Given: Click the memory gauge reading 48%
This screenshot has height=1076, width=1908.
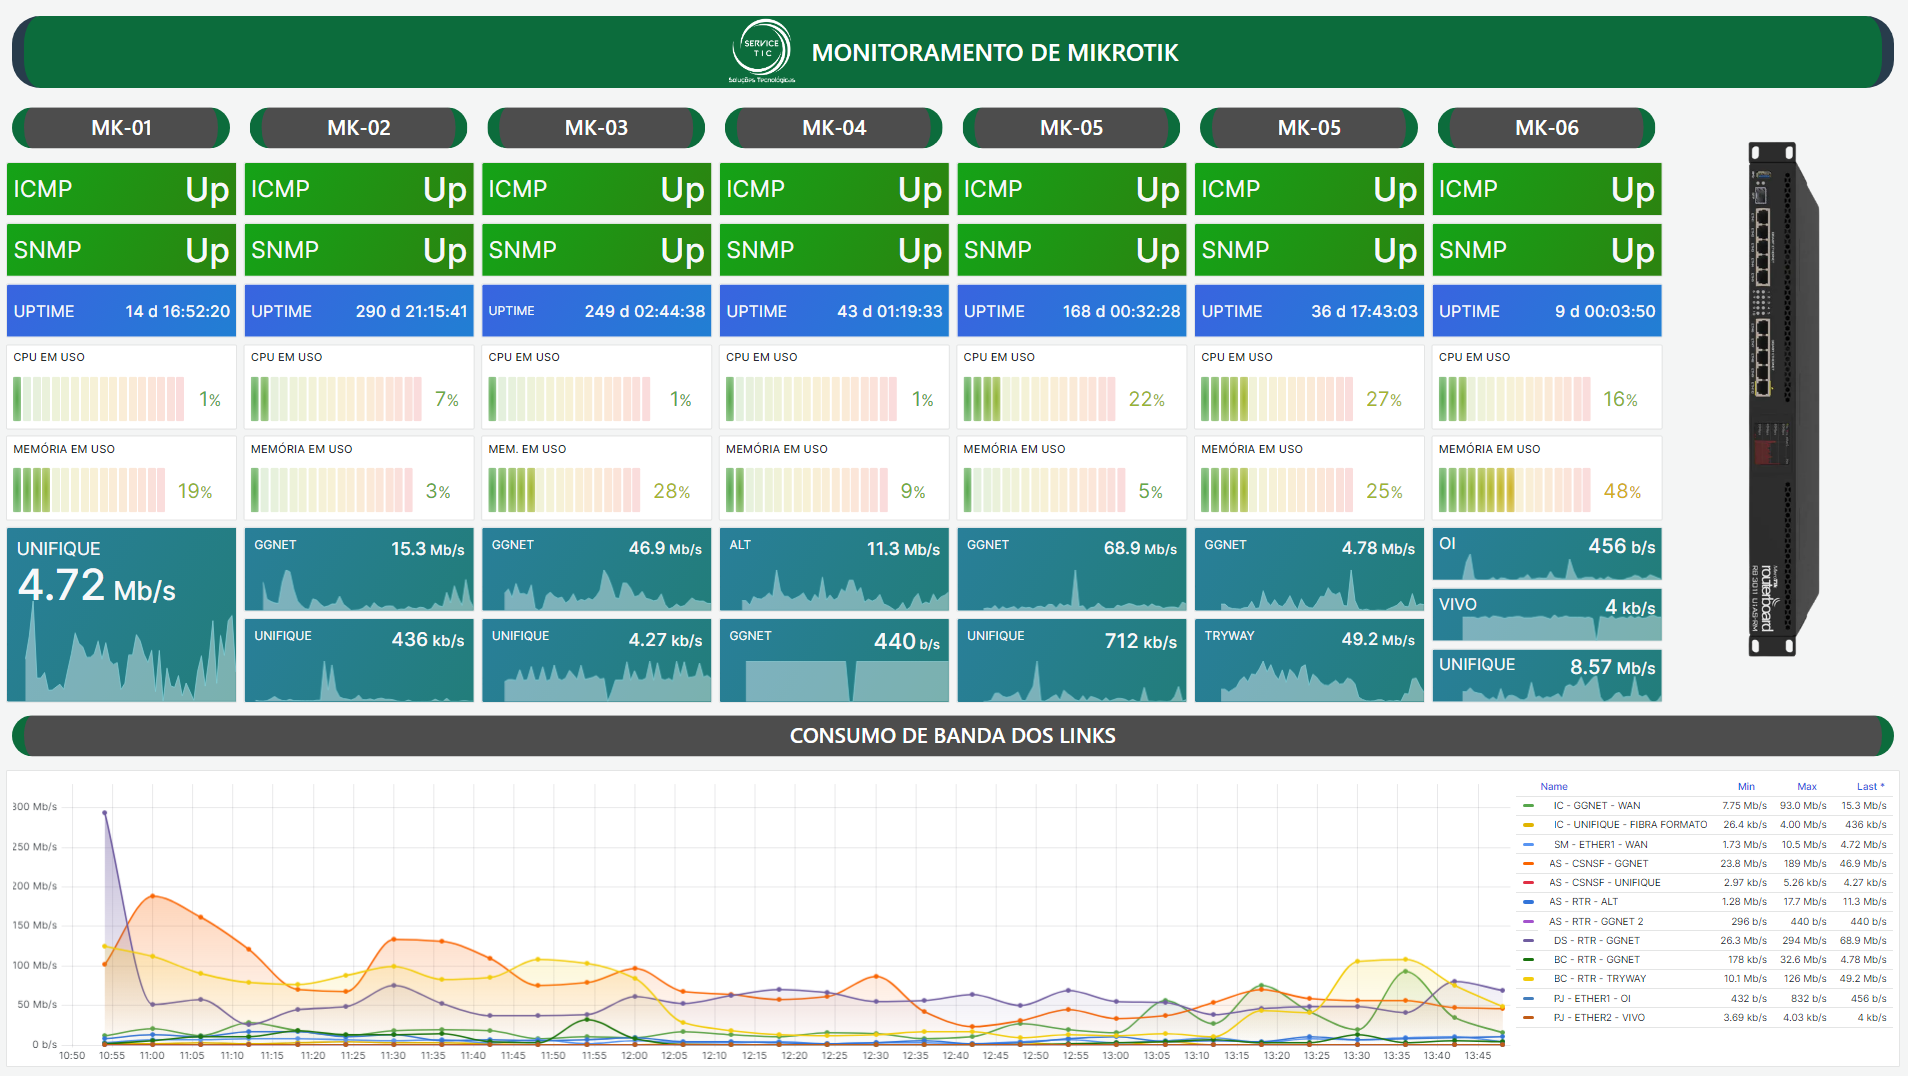Looking at the screenshot, I should click(1547, 478).
